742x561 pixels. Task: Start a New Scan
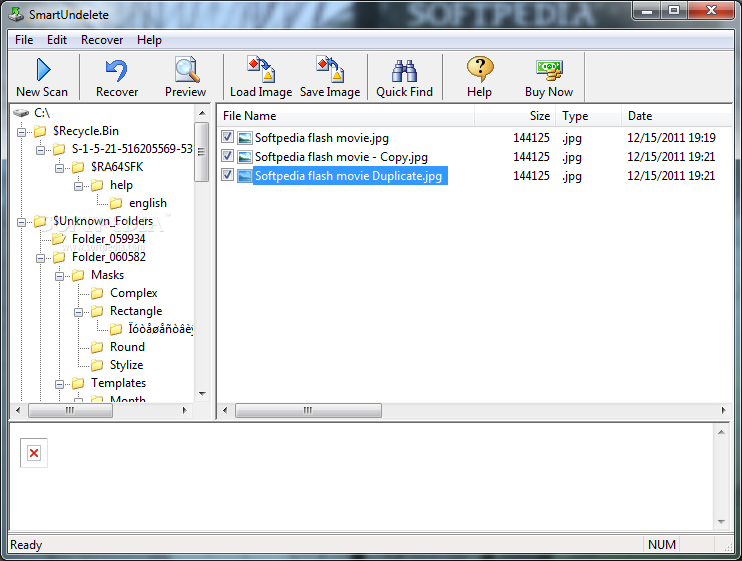point(43,77)
